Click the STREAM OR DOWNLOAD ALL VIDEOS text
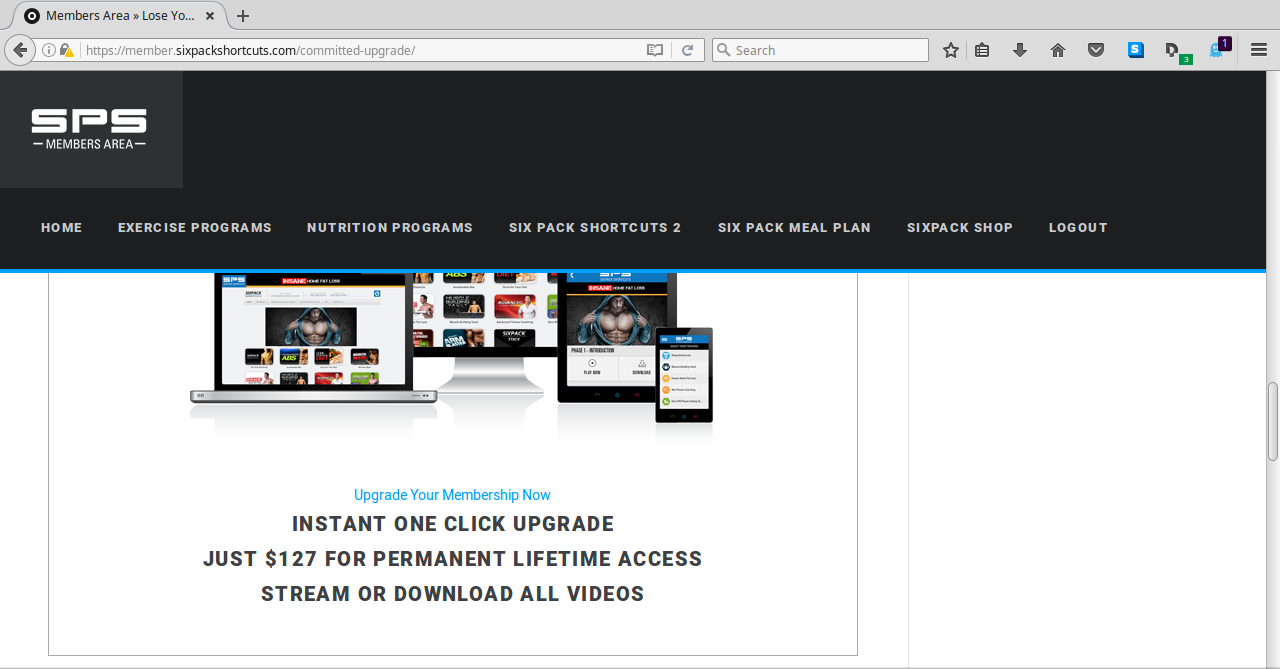Screen dimensions: 1280x669 pyautogui.click(x=453, y=594)
